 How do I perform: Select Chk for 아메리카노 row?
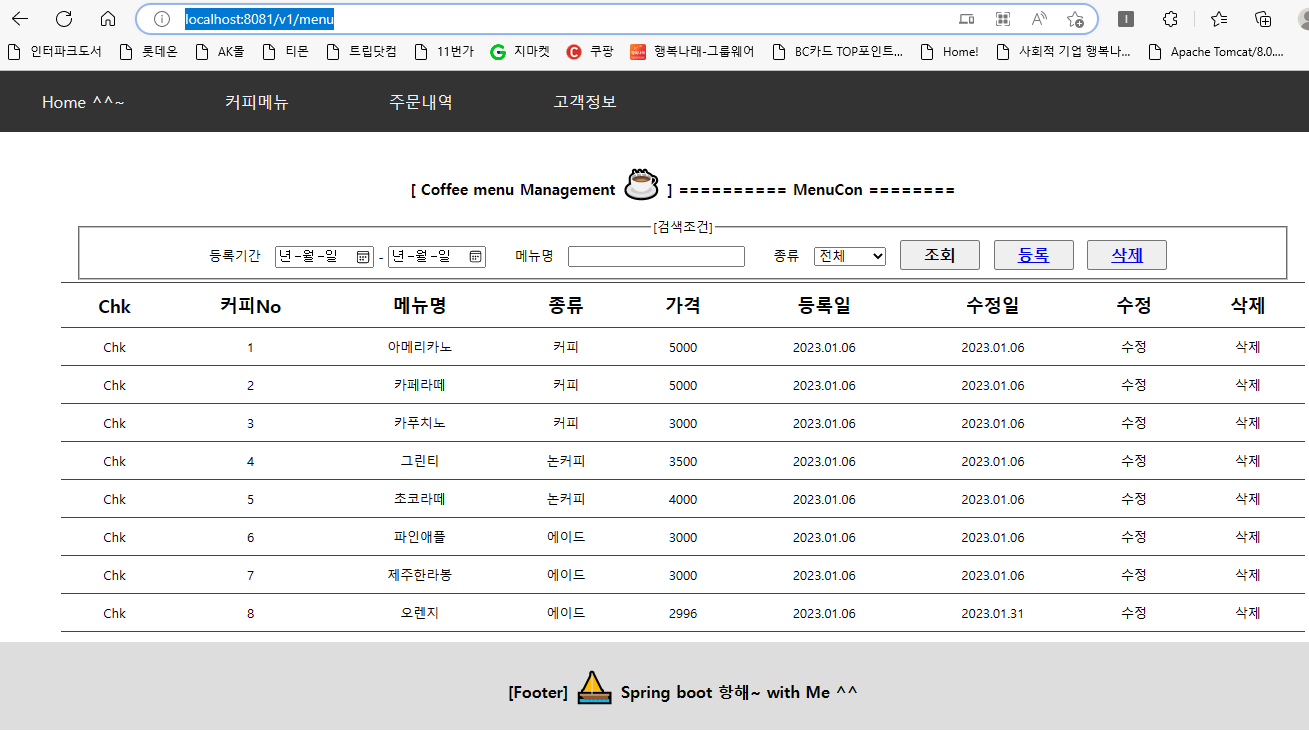pos(115,347)
